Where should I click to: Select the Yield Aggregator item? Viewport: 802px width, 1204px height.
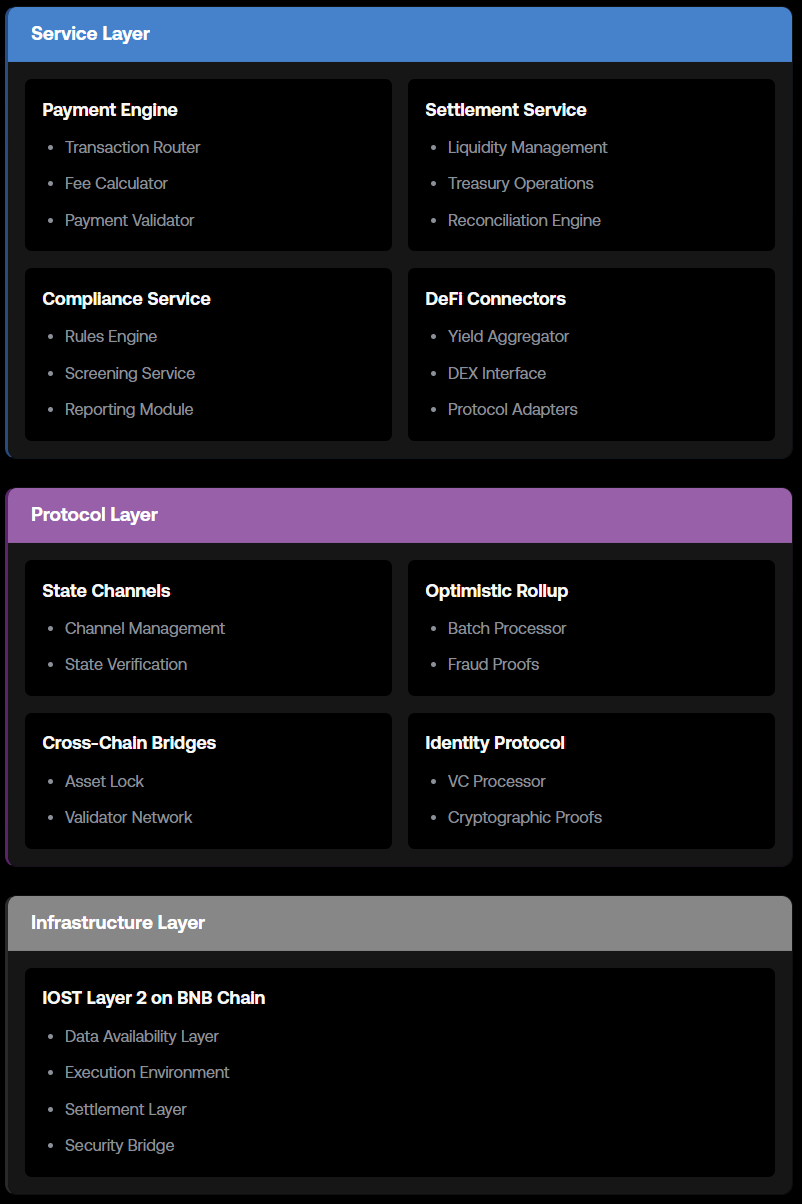pos(508,336)
